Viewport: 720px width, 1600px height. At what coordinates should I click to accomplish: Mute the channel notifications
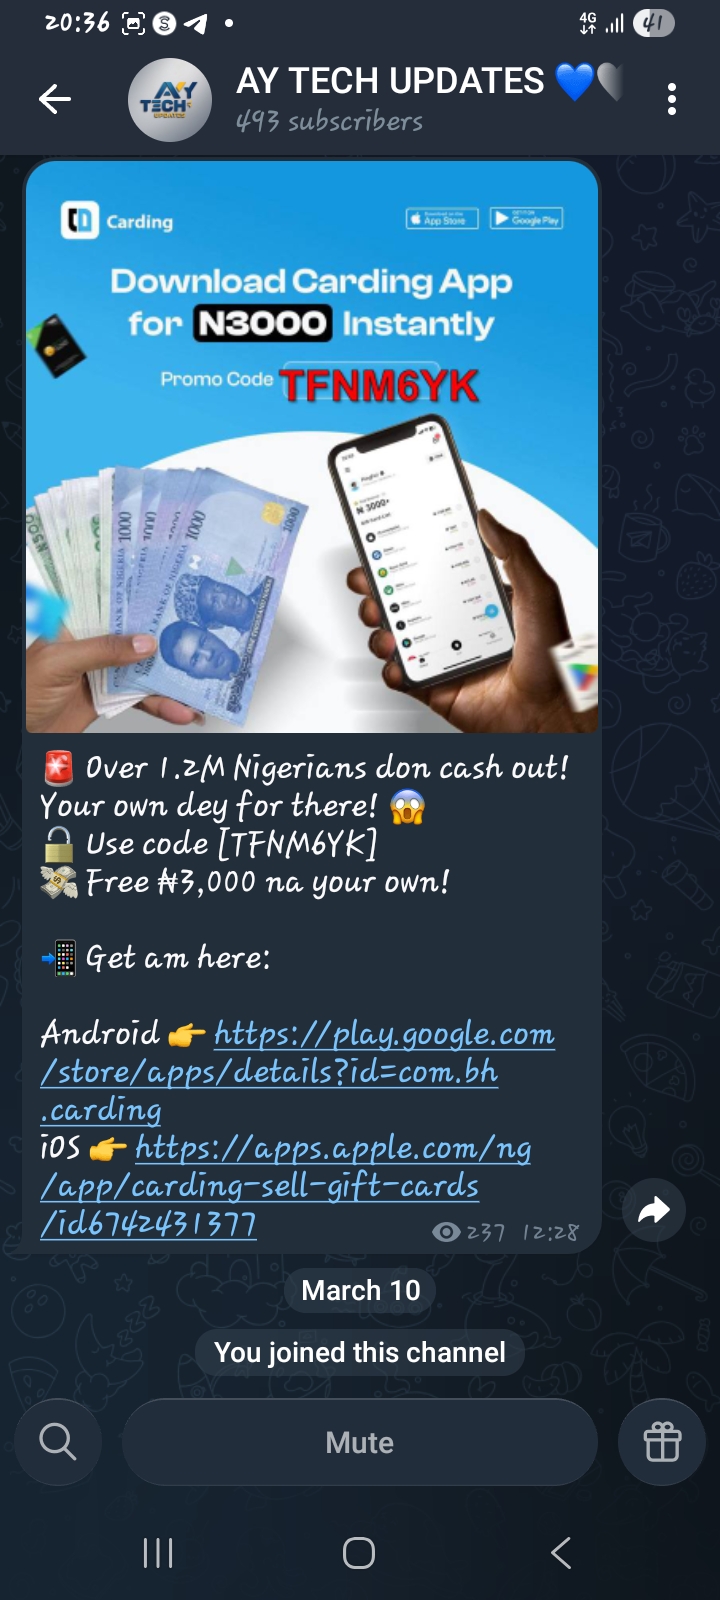coord(360,1442)
